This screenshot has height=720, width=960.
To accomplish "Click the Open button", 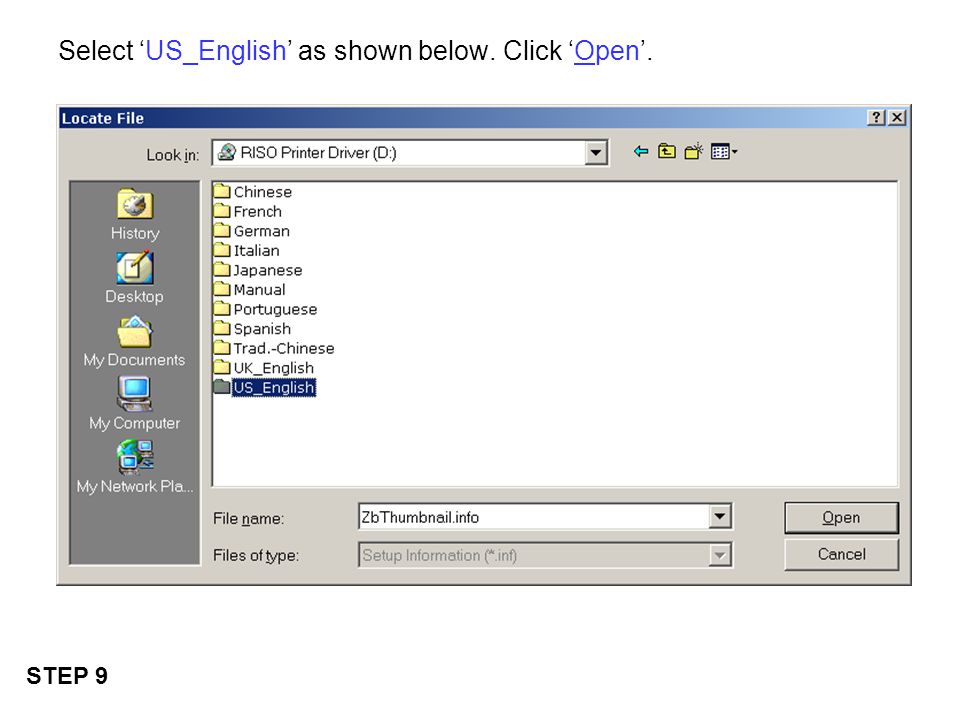I will point(841,518).
